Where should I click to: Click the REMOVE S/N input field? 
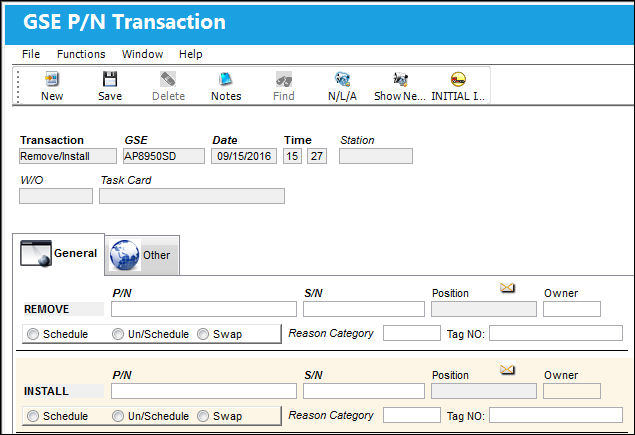click(364, 309)
